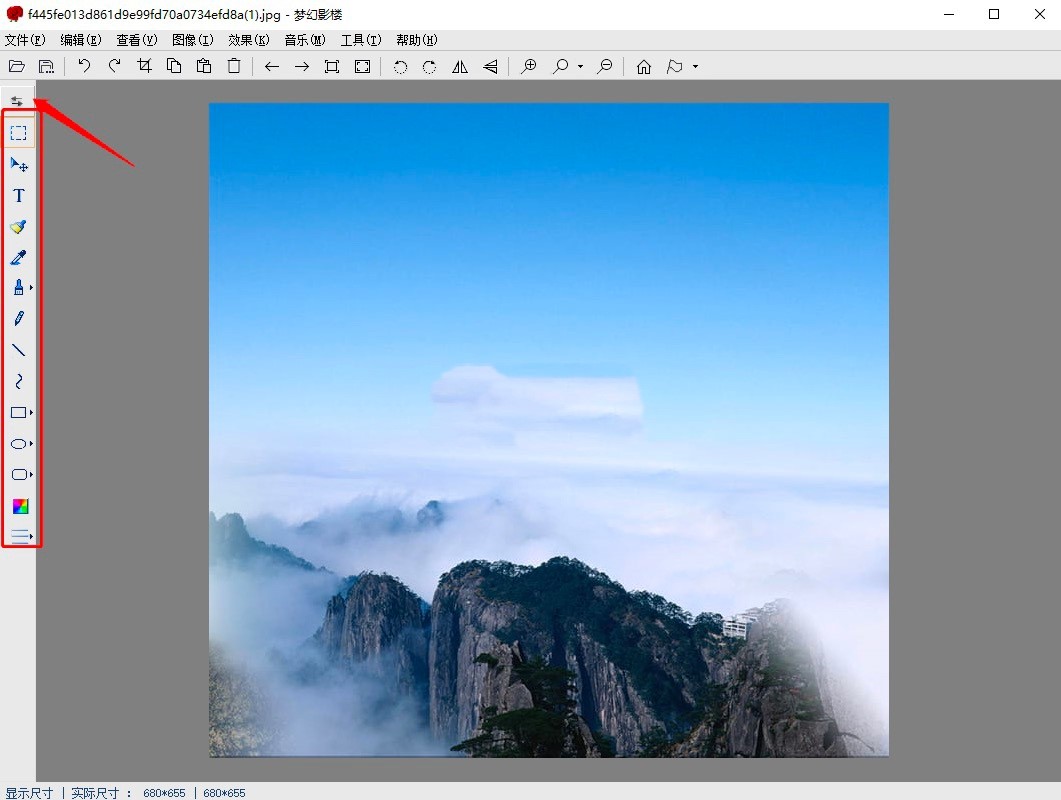Click the flag icon in toolbar
This screenshot has width=1061, height=800.
pos(674,66)
